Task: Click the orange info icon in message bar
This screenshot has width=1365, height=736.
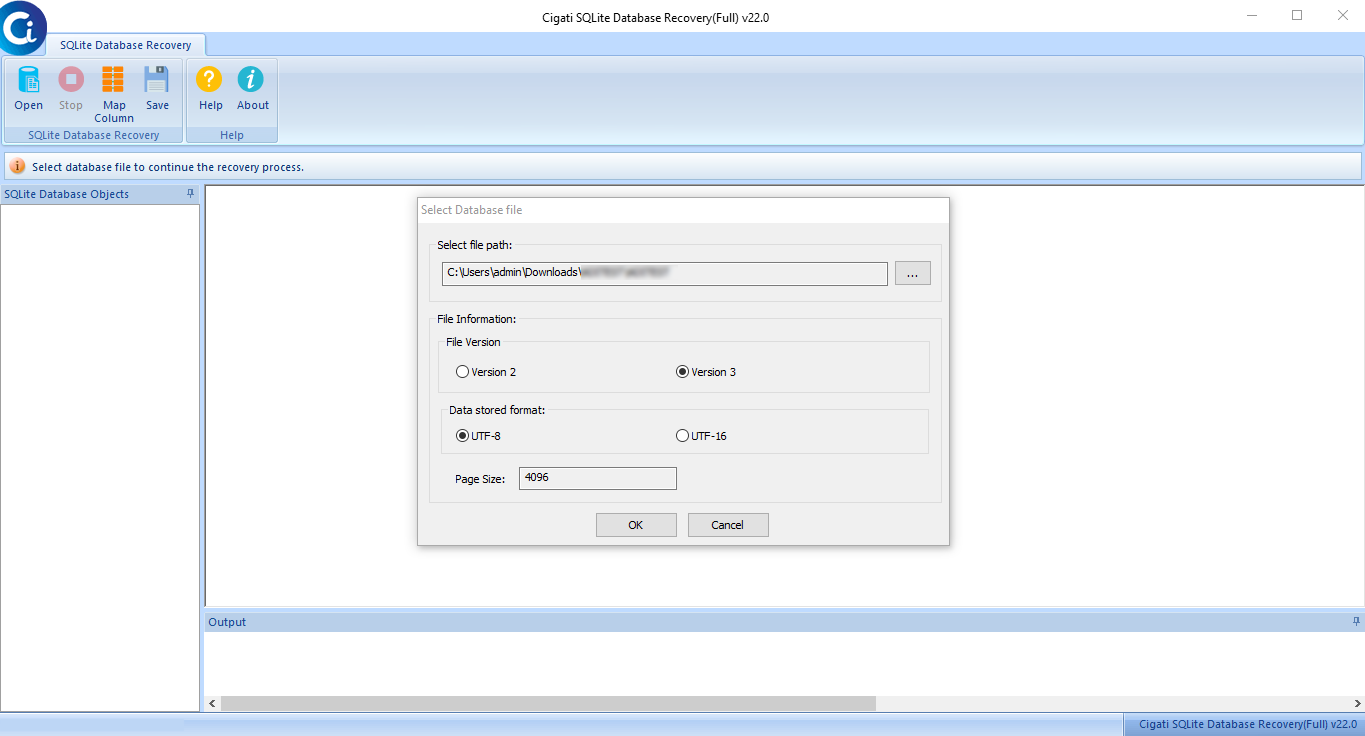Action: [x=18, y=167]
